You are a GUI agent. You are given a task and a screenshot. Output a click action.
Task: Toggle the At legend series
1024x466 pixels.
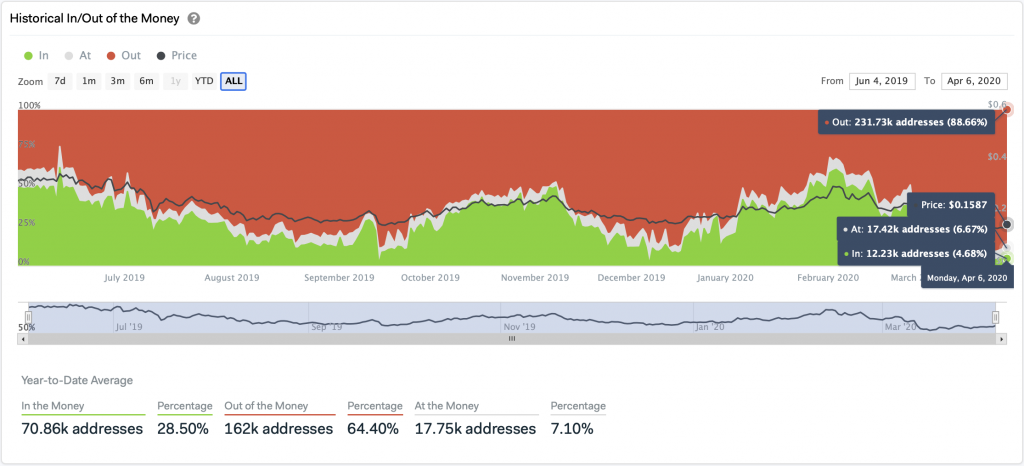tap(77, 55)
